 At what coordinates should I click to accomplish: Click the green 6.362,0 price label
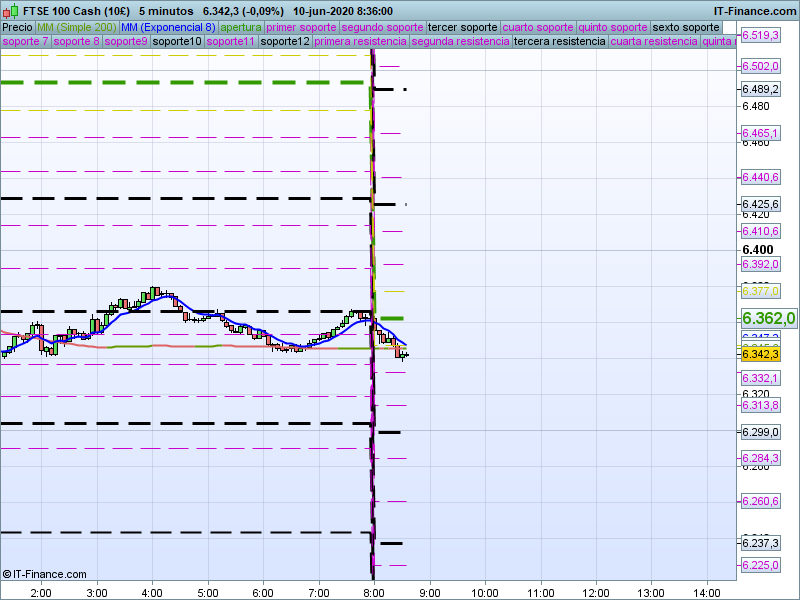click(767, 318)
